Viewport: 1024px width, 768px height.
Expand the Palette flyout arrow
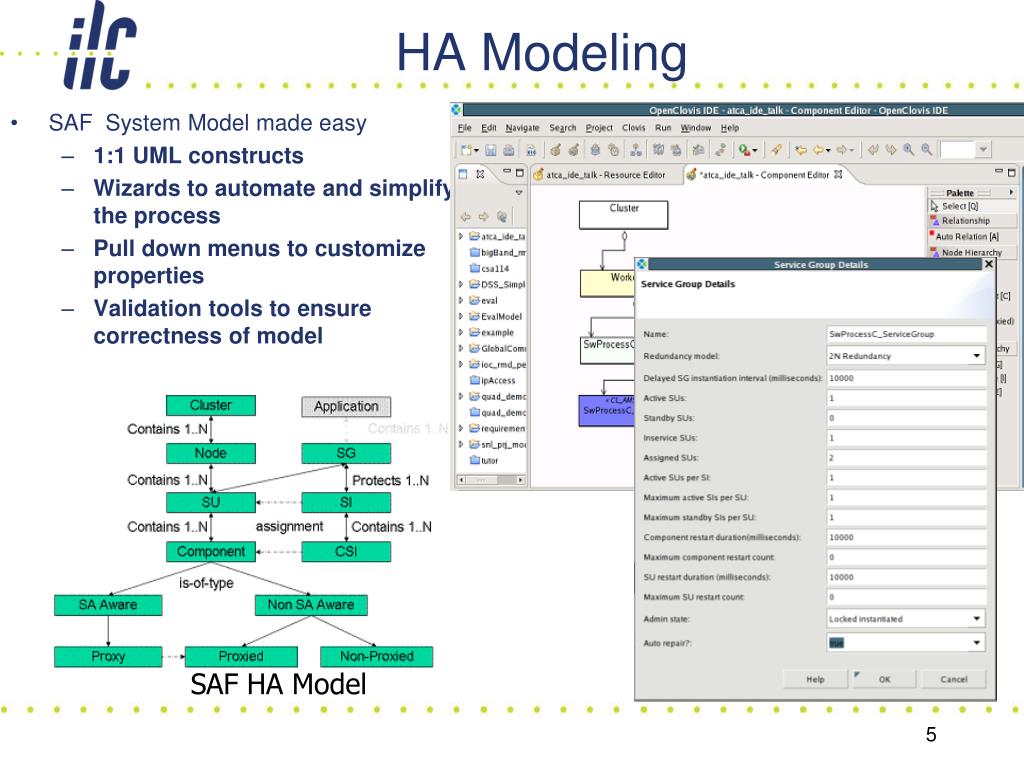[x=1011, y=193]
